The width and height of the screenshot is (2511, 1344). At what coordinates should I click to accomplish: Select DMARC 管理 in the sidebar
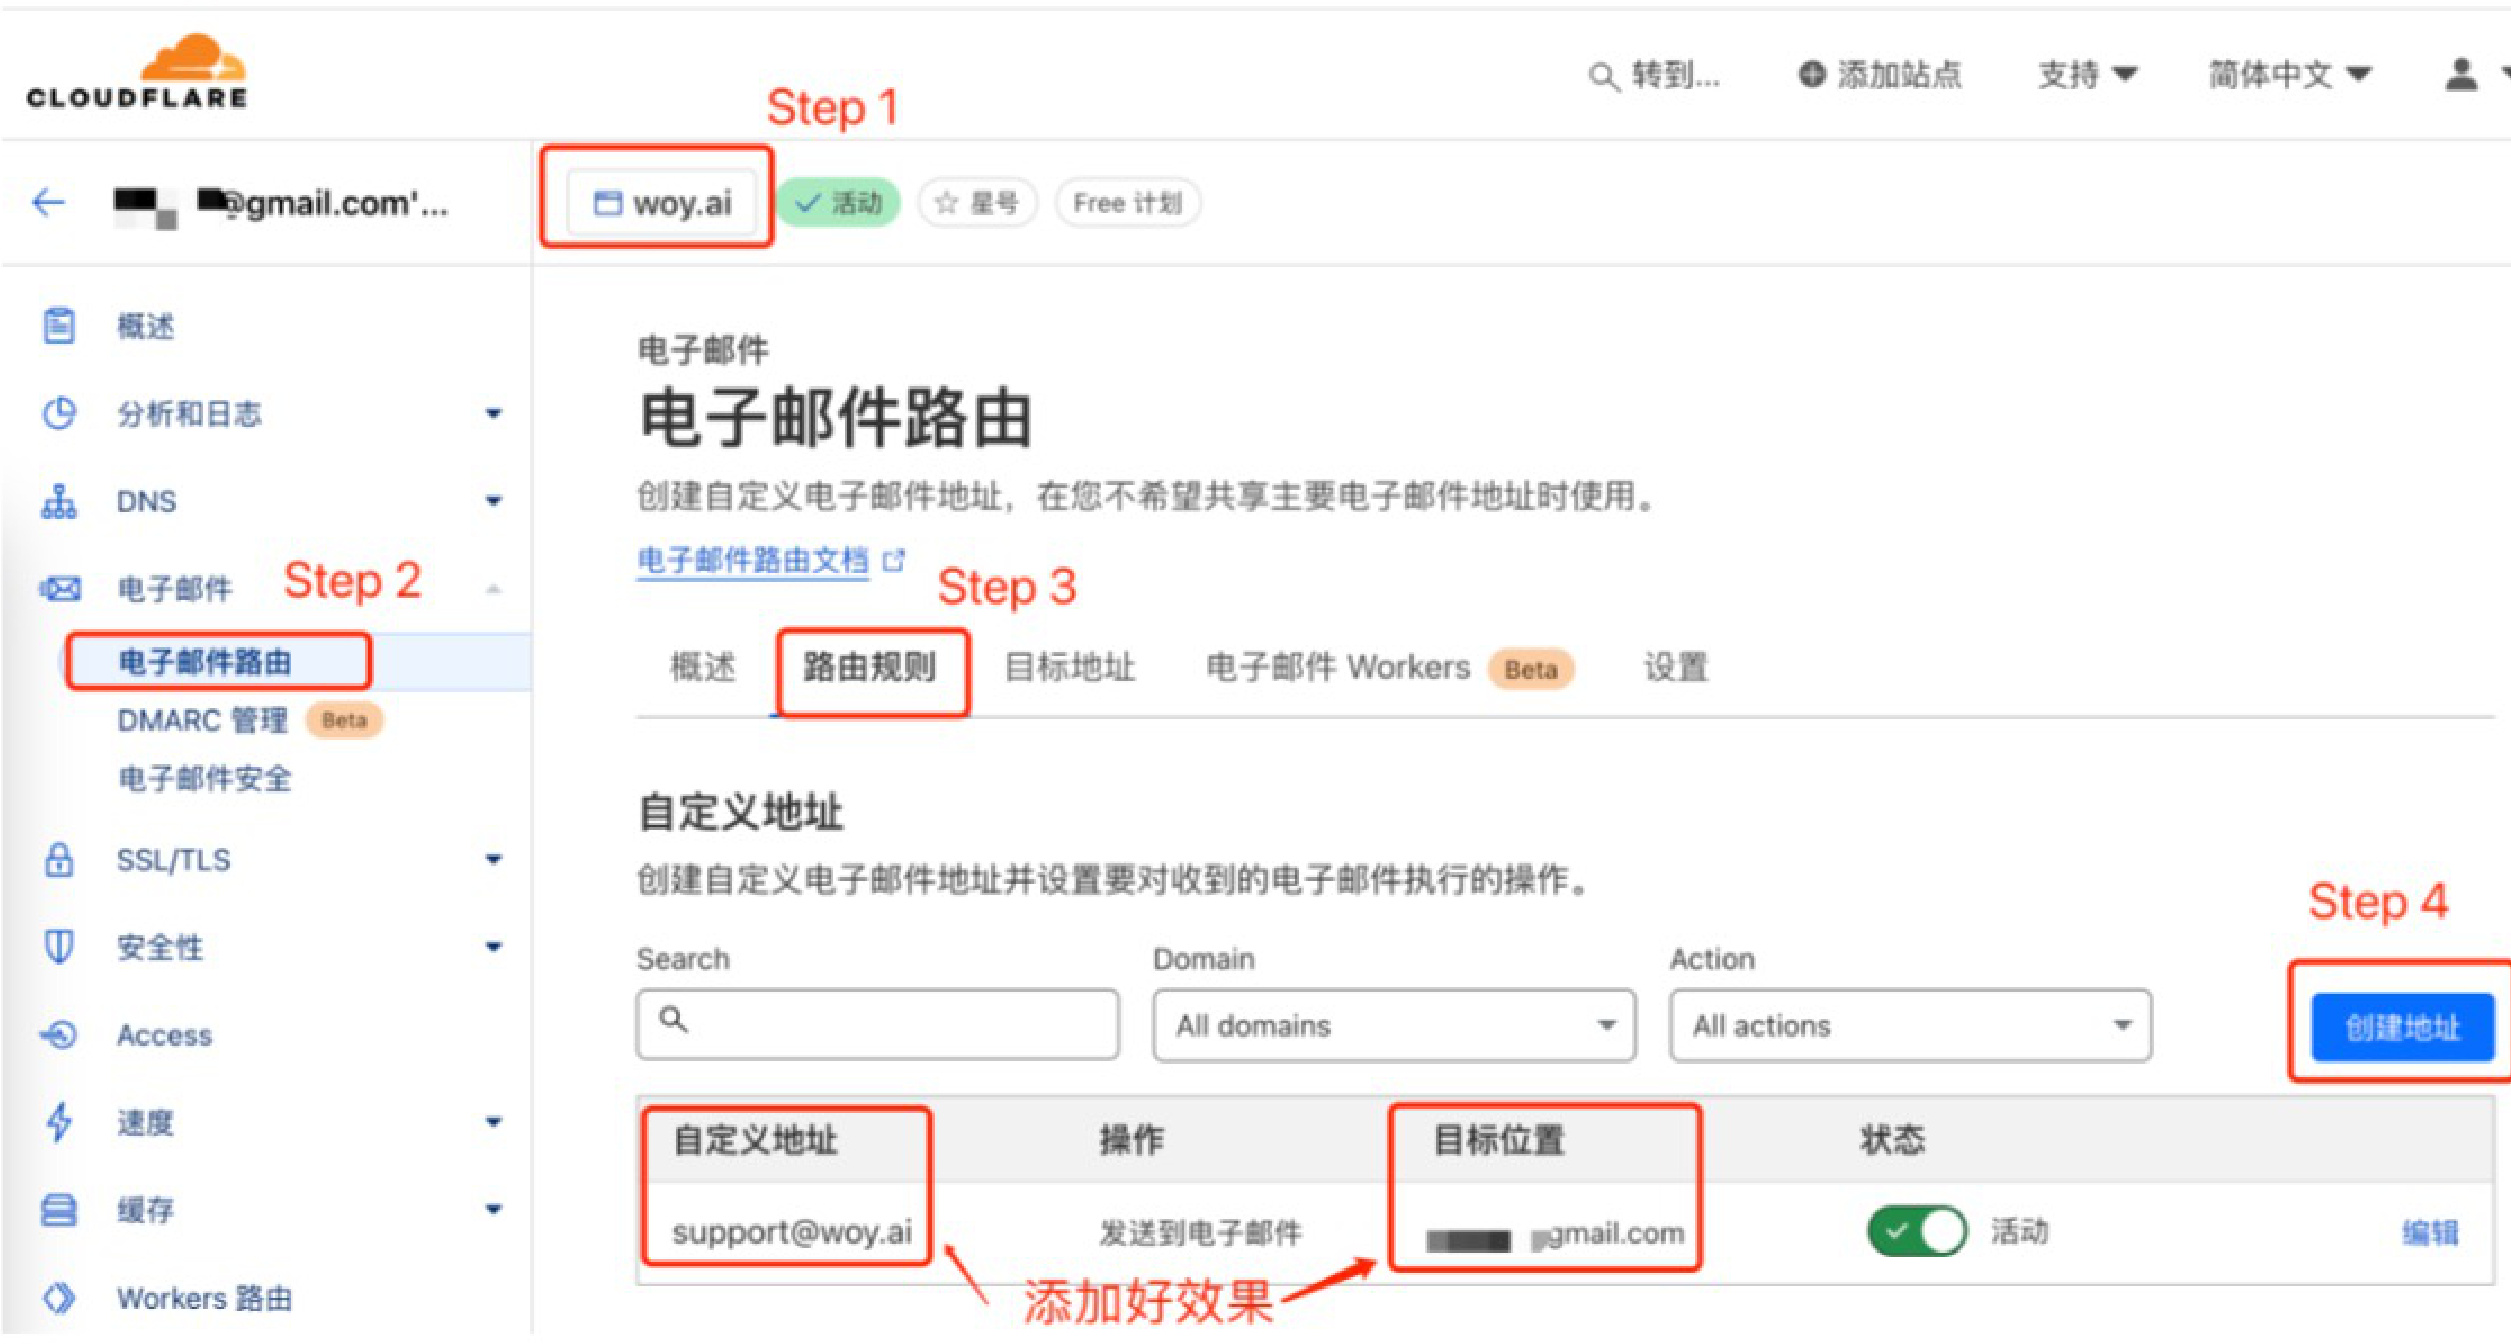(x=203, y=720)
